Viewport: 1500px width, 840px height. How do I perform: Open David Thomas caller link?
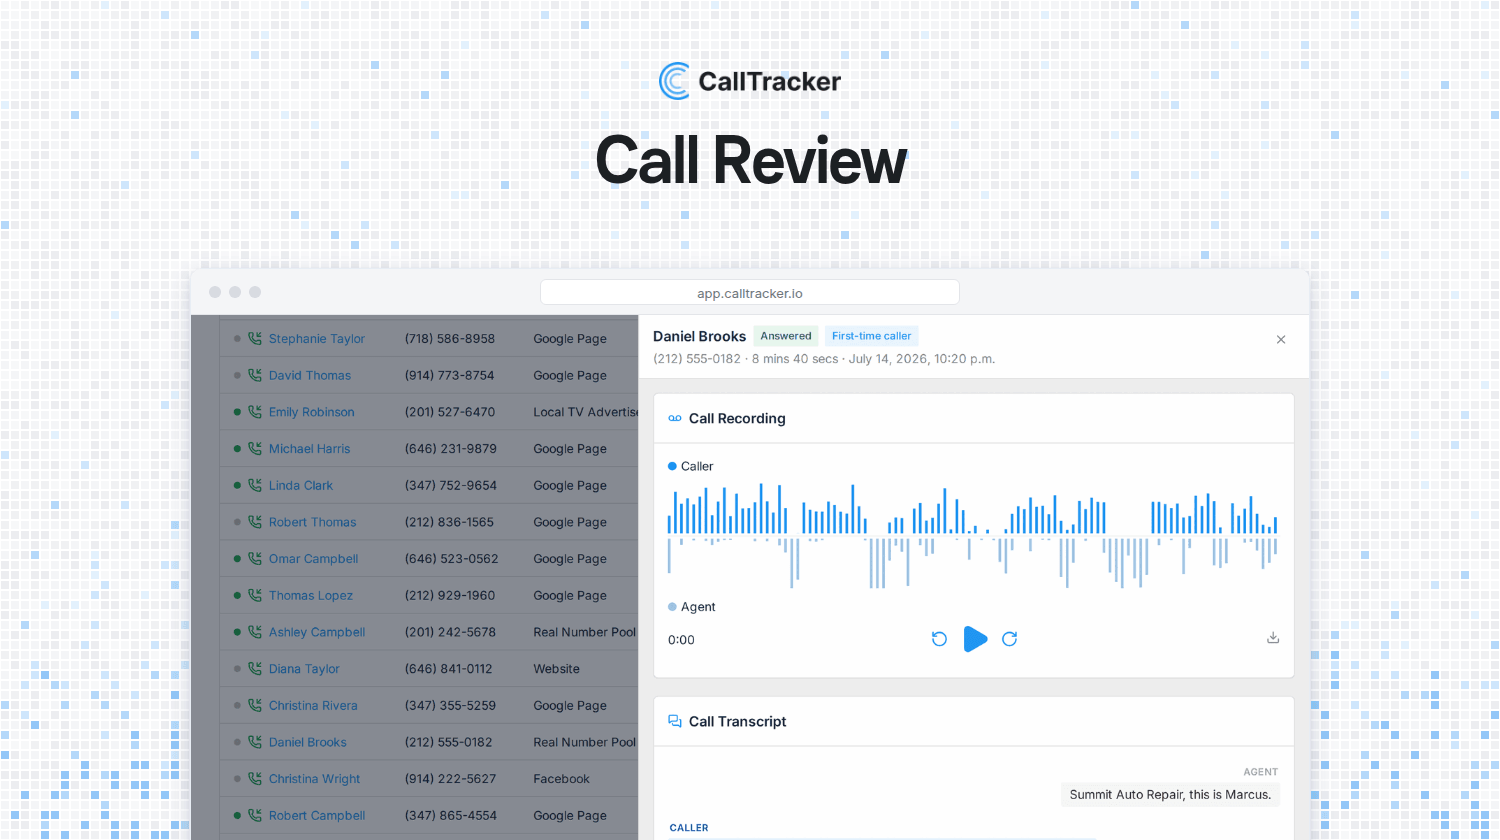pos(310,376)
